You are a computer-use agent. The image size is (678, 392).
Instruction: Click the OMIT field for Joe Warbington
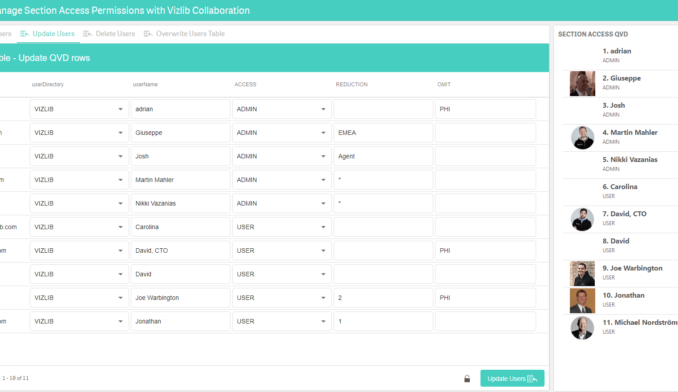pyautogui.click(x=485, y=298)
